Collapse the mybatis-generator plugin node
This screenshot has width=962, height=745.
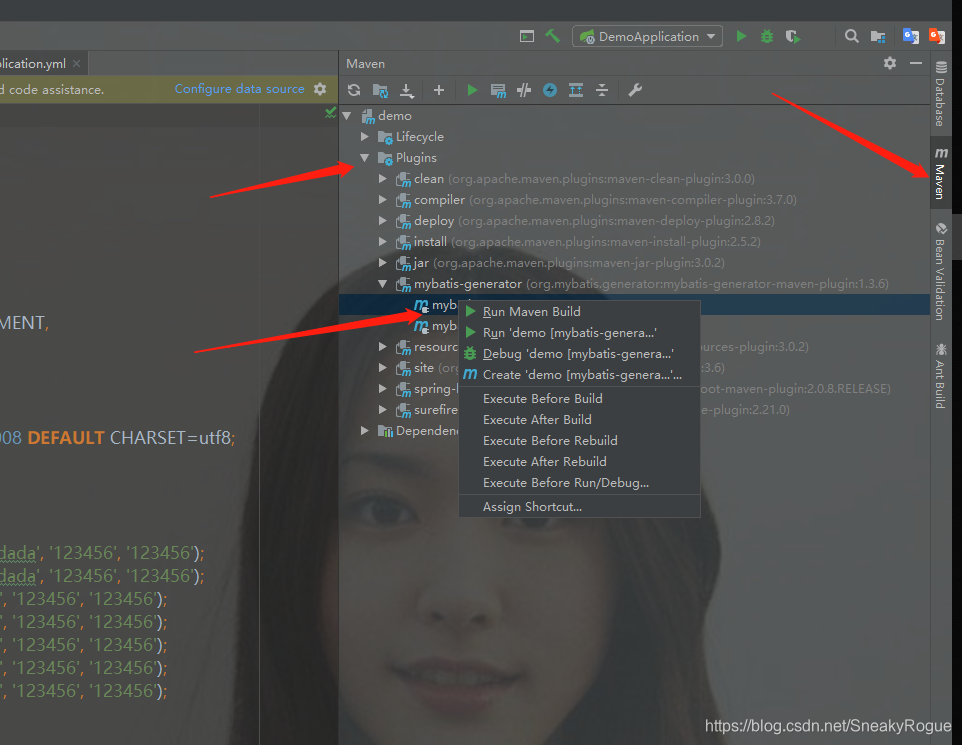pos(382,284)
